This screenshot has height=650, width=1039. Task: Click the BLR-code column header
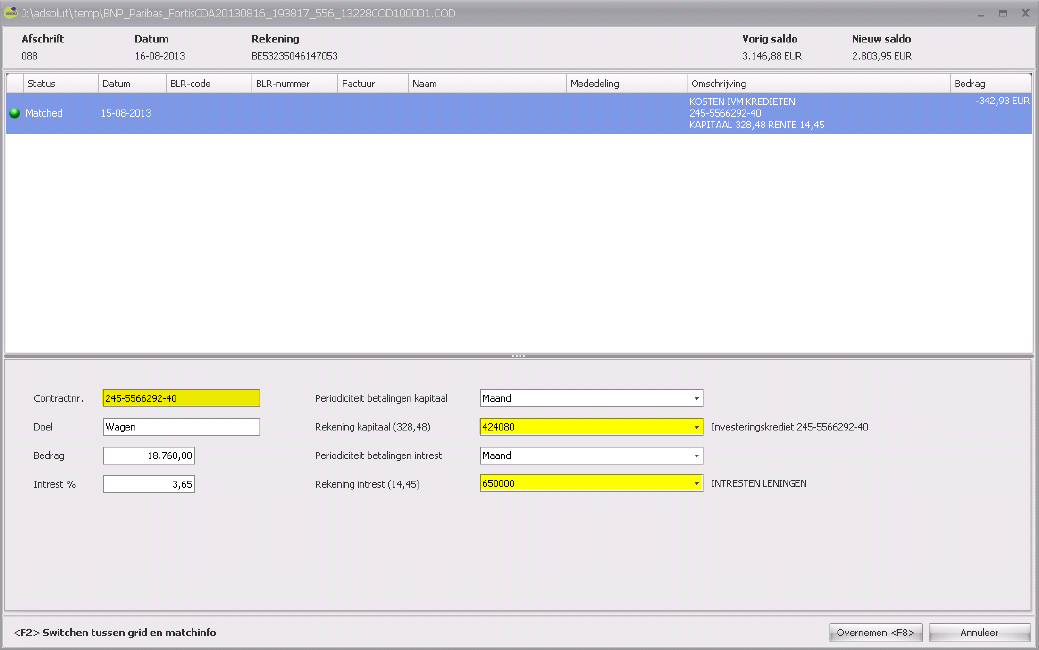pos(208,83)
